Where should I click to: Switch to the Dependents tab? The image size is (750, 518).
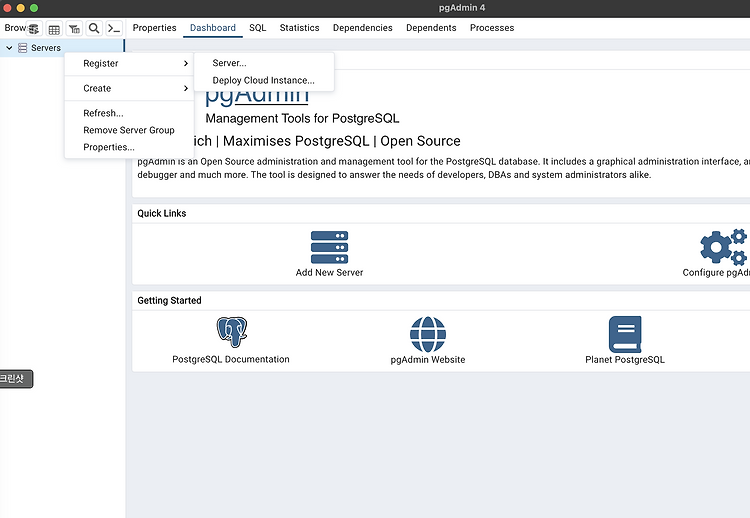click(x=431, y=28)
